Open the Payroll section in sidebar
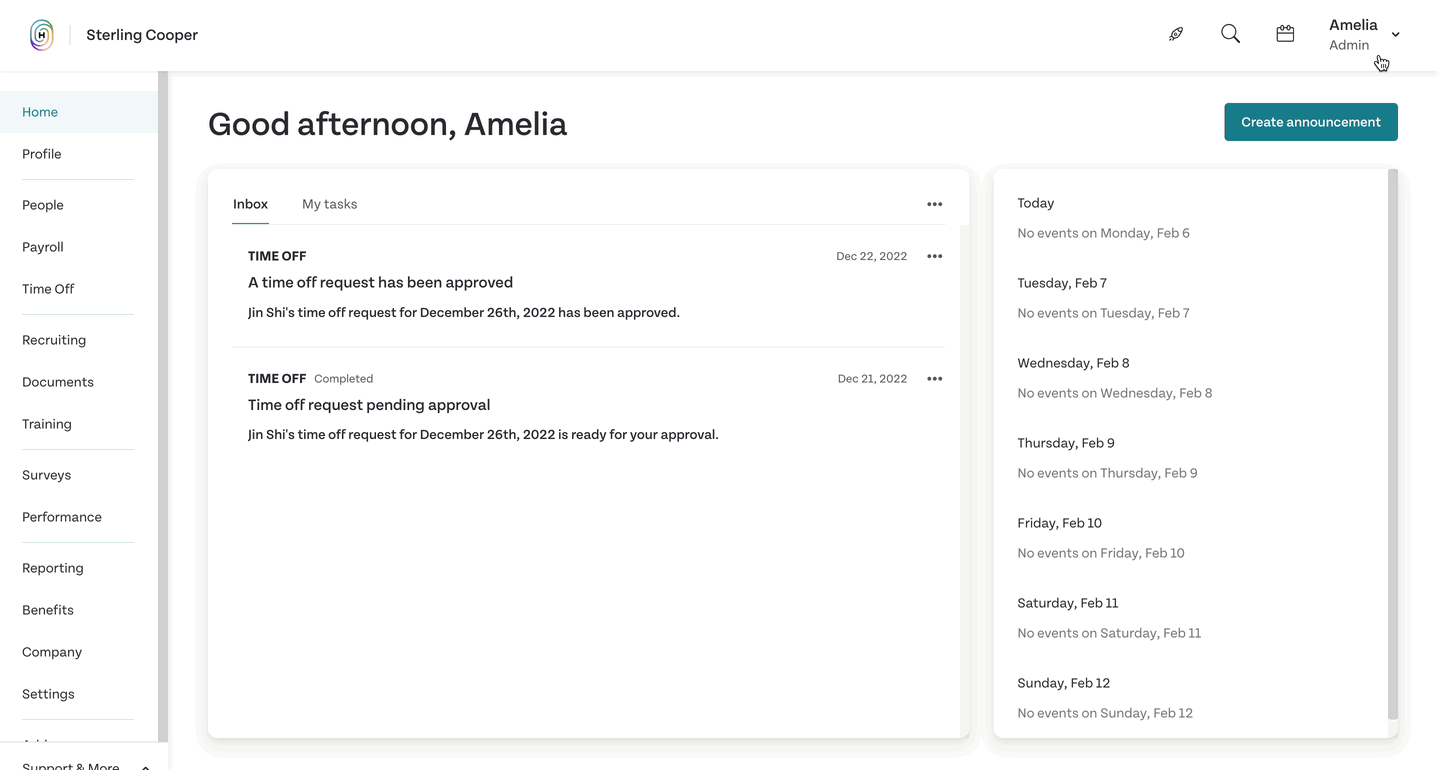 point(43,247)
